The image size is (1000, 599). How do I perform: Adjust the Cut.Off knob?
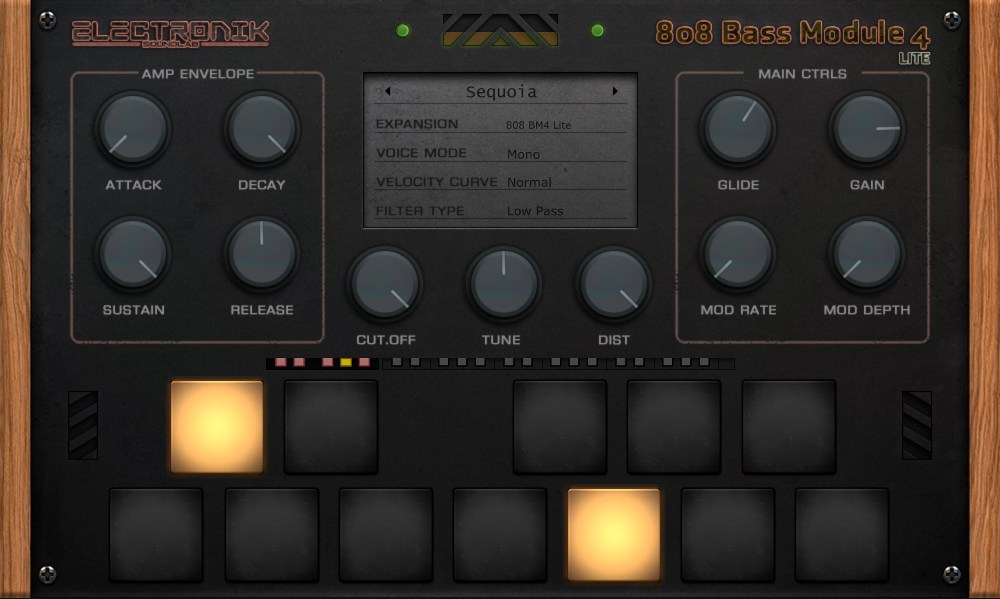(385, 283)
